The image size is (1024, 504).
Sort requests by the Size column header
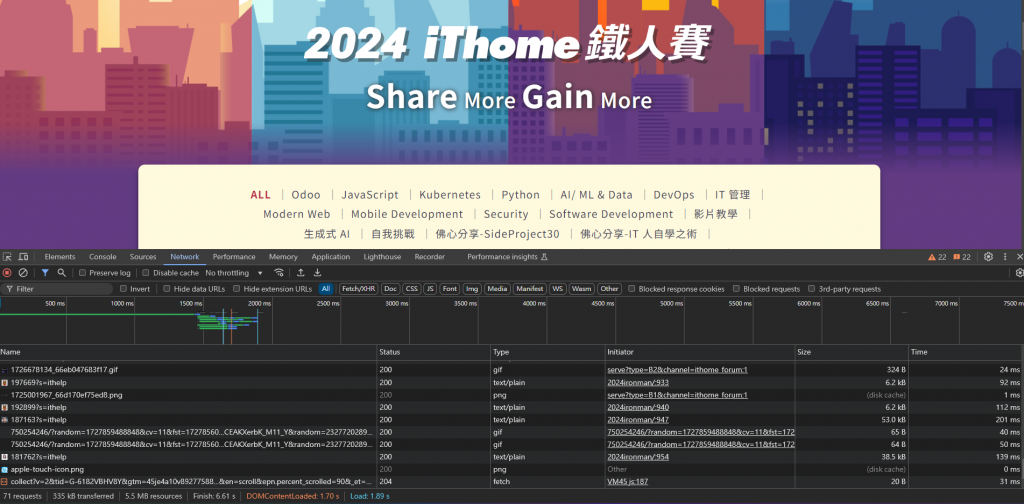point(852,352)
